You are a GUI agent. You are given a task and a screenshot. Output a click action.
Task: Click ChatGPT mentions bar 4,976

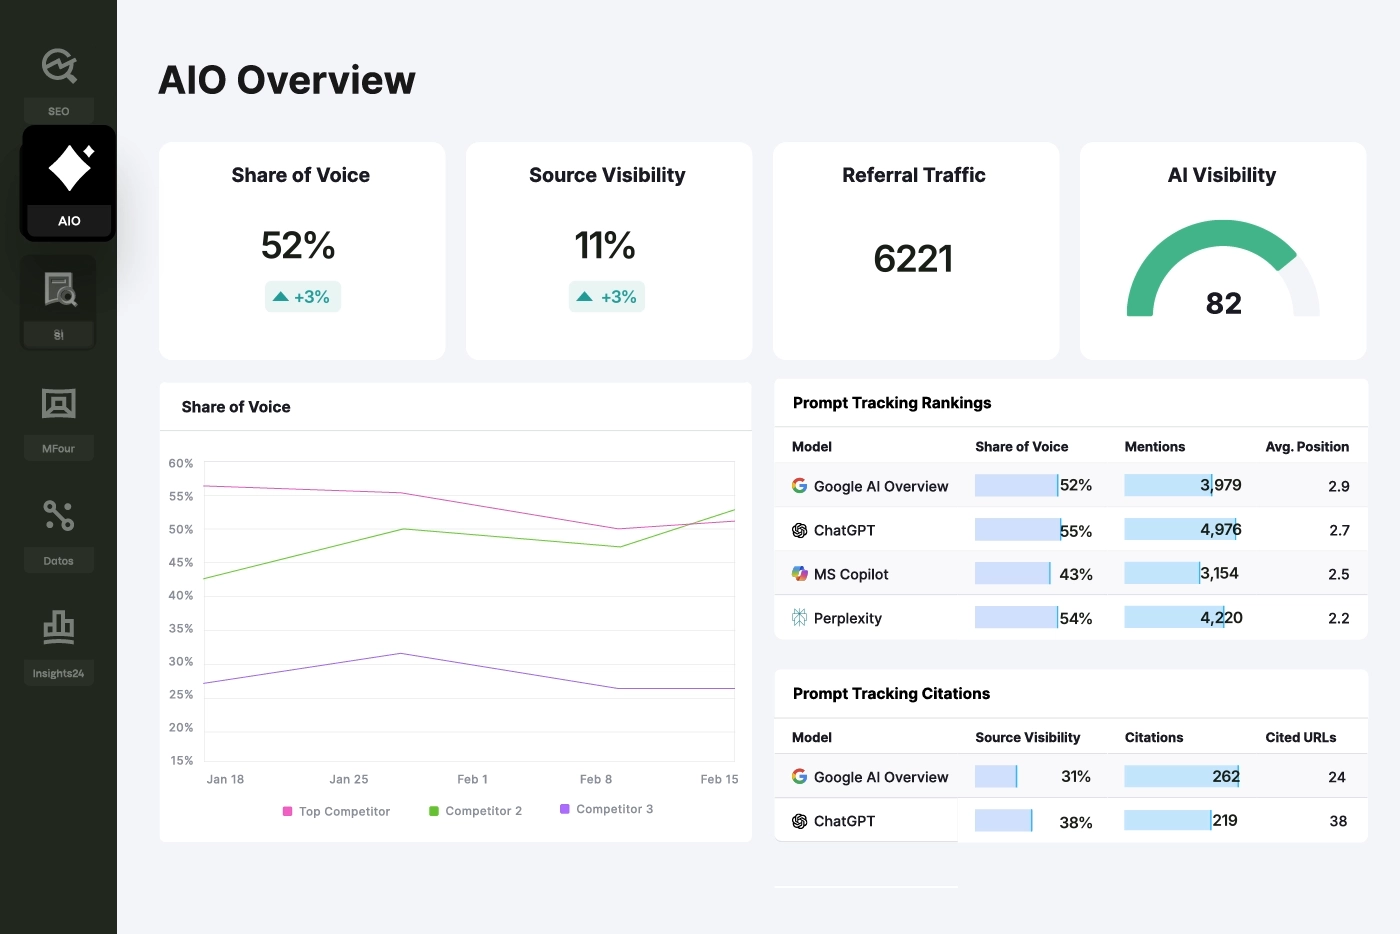[1181, 529]
